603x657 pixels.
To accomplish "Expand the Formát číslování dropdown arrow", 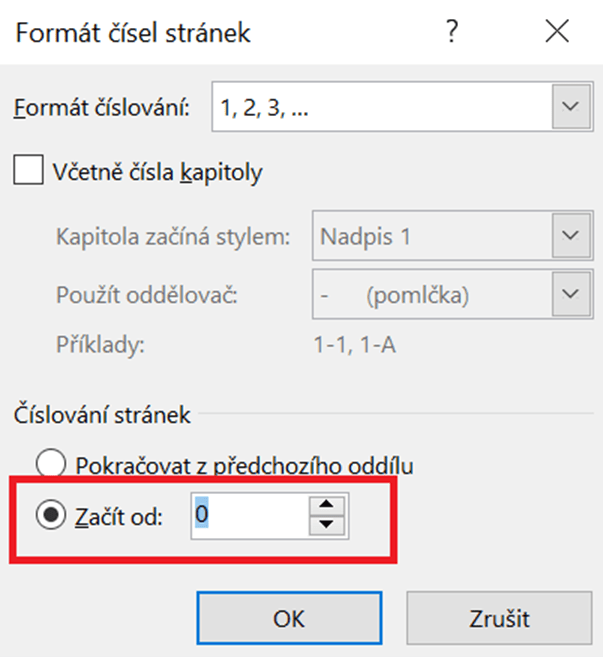I will click(x=570, y=106).
